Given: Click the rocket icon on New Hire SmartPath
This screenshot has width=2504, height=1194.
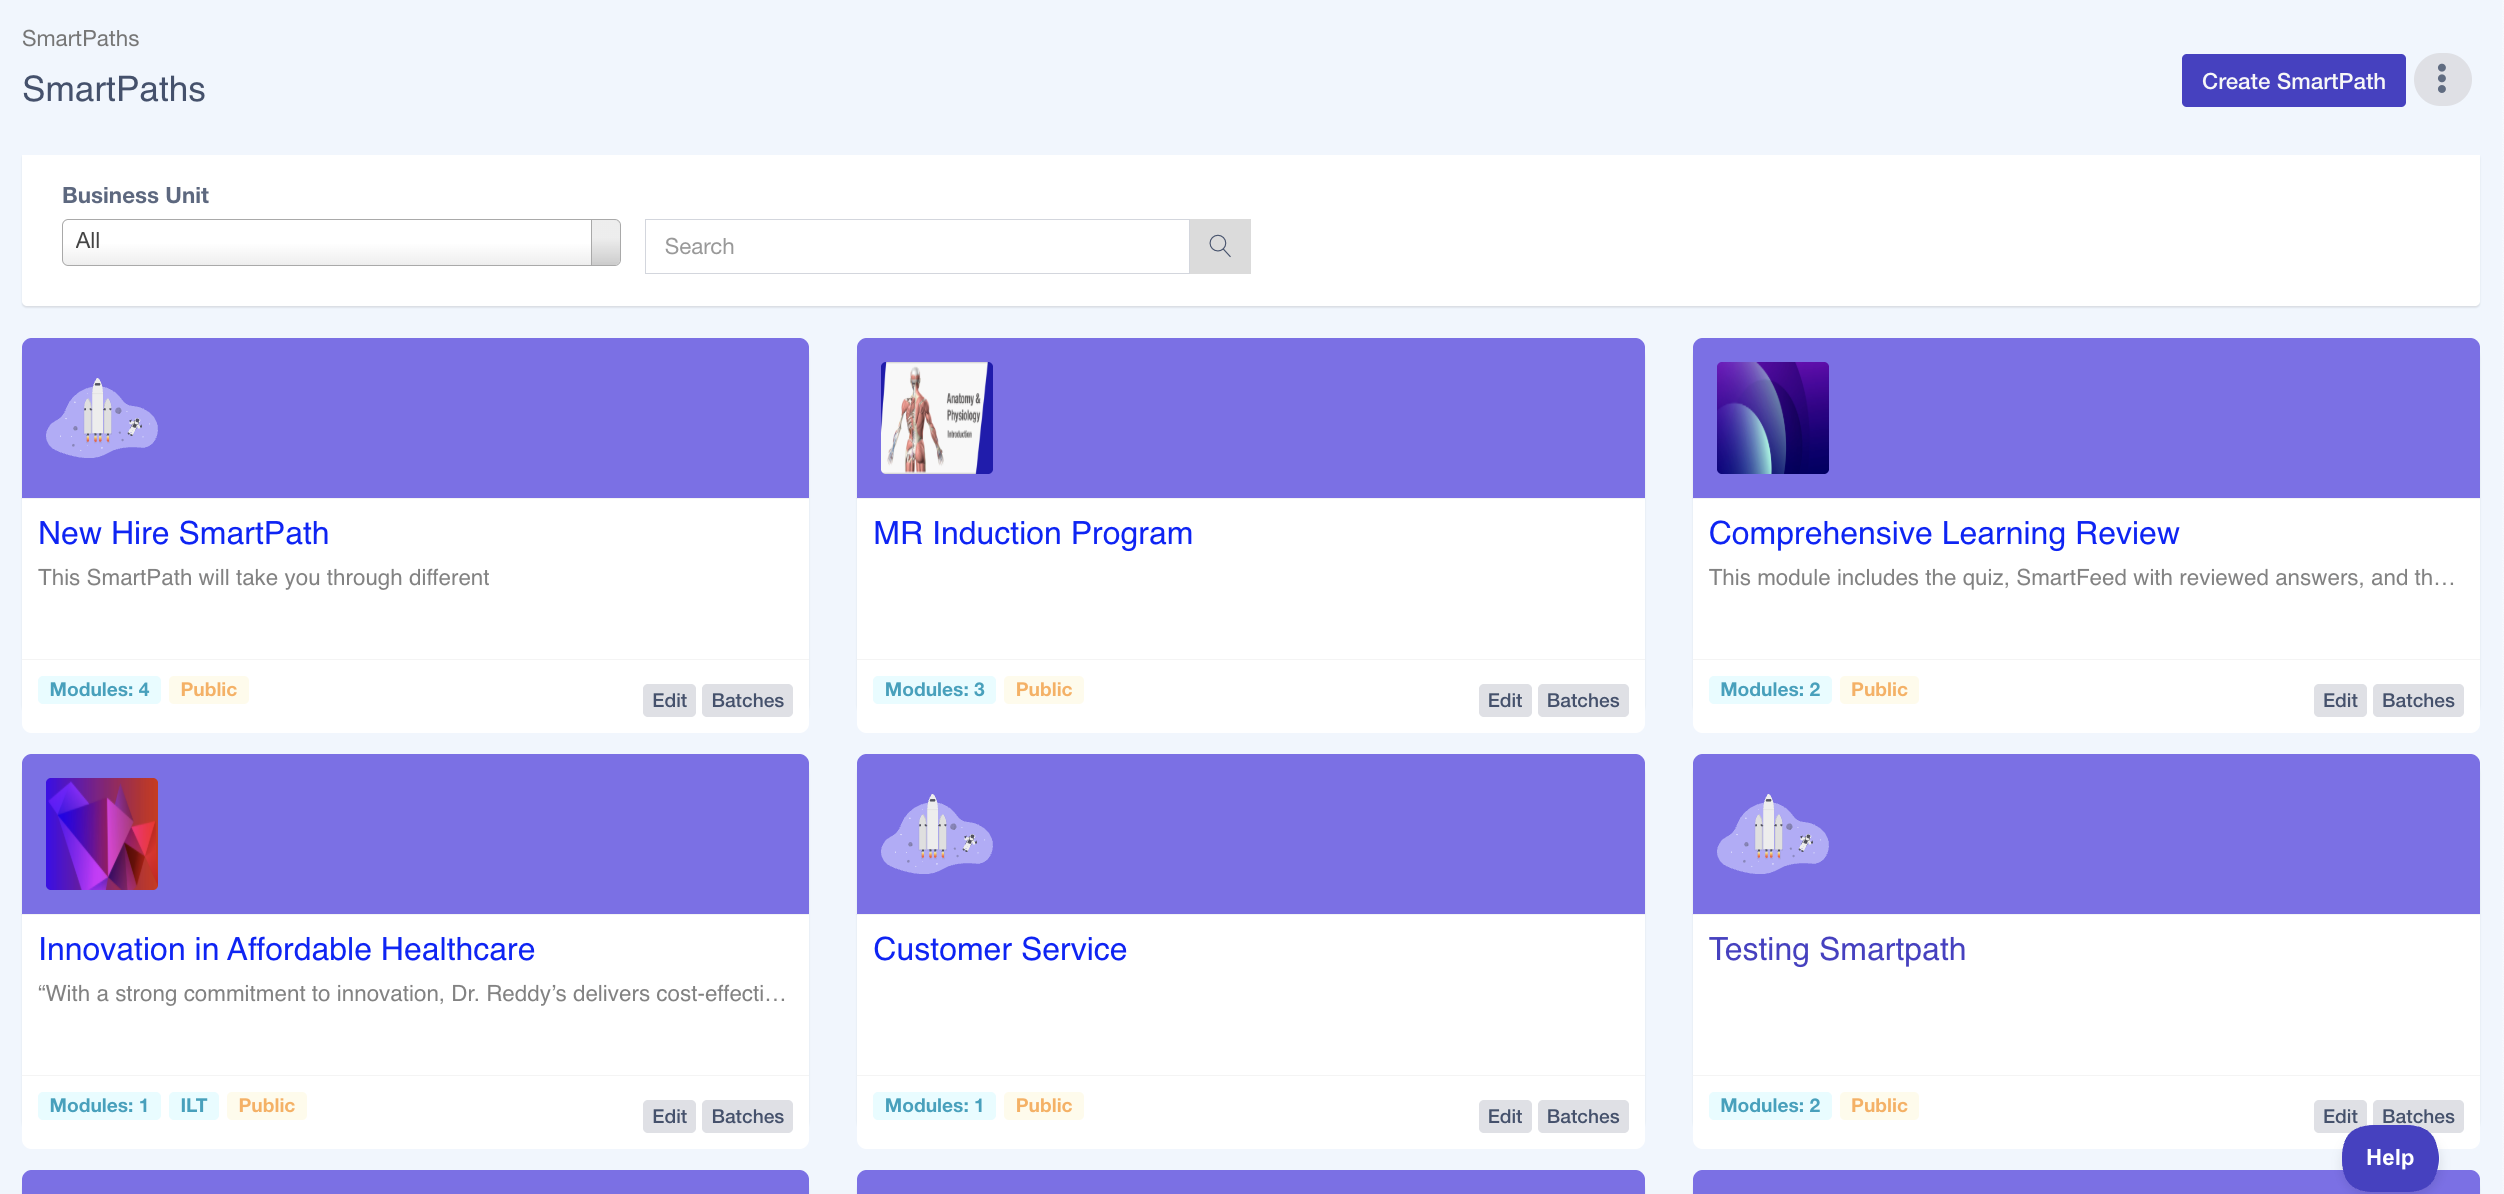Looking at the screenshot, I should pos(101,418).
